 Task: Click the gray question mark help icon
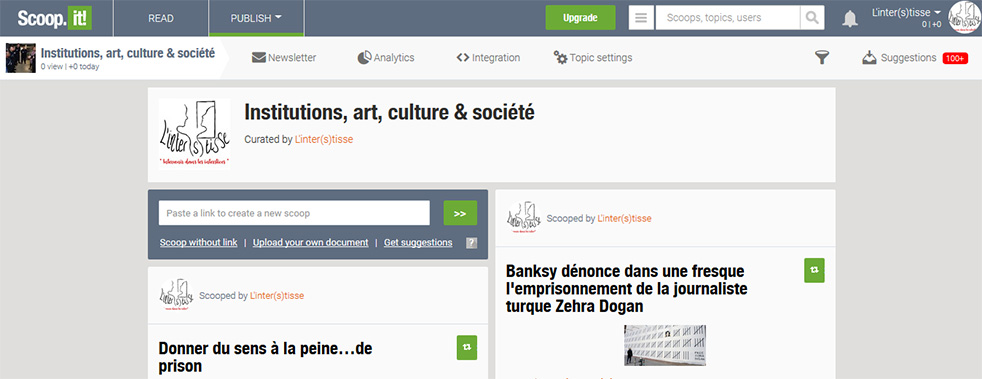(472, 243)
